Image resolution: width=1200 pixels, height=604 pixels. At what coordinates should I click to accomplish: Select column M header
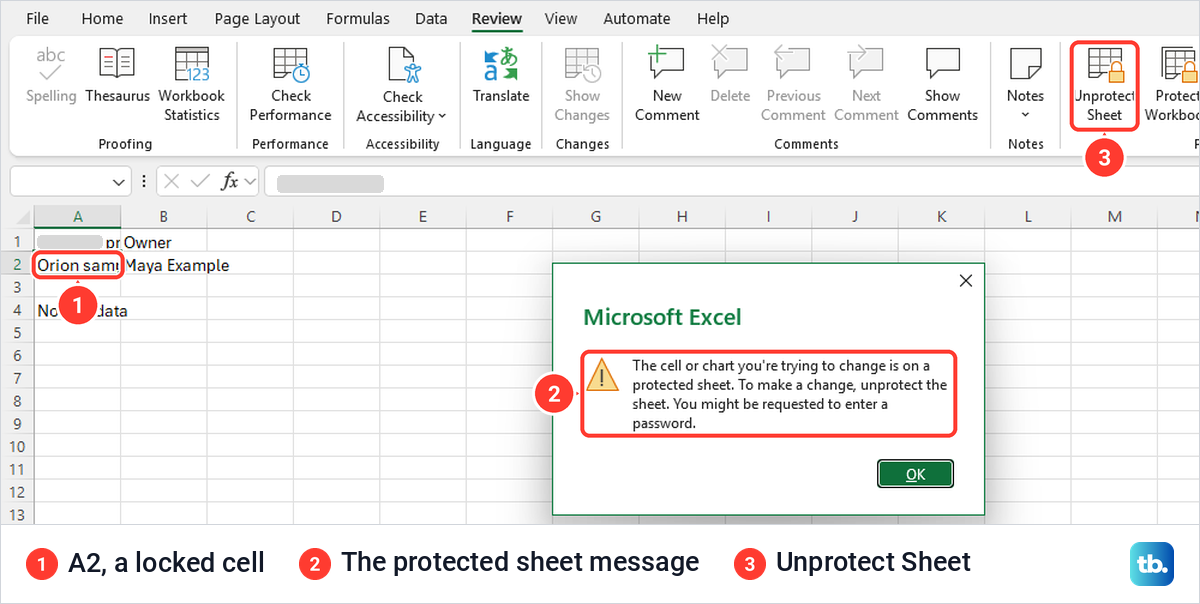(1114, 216)
